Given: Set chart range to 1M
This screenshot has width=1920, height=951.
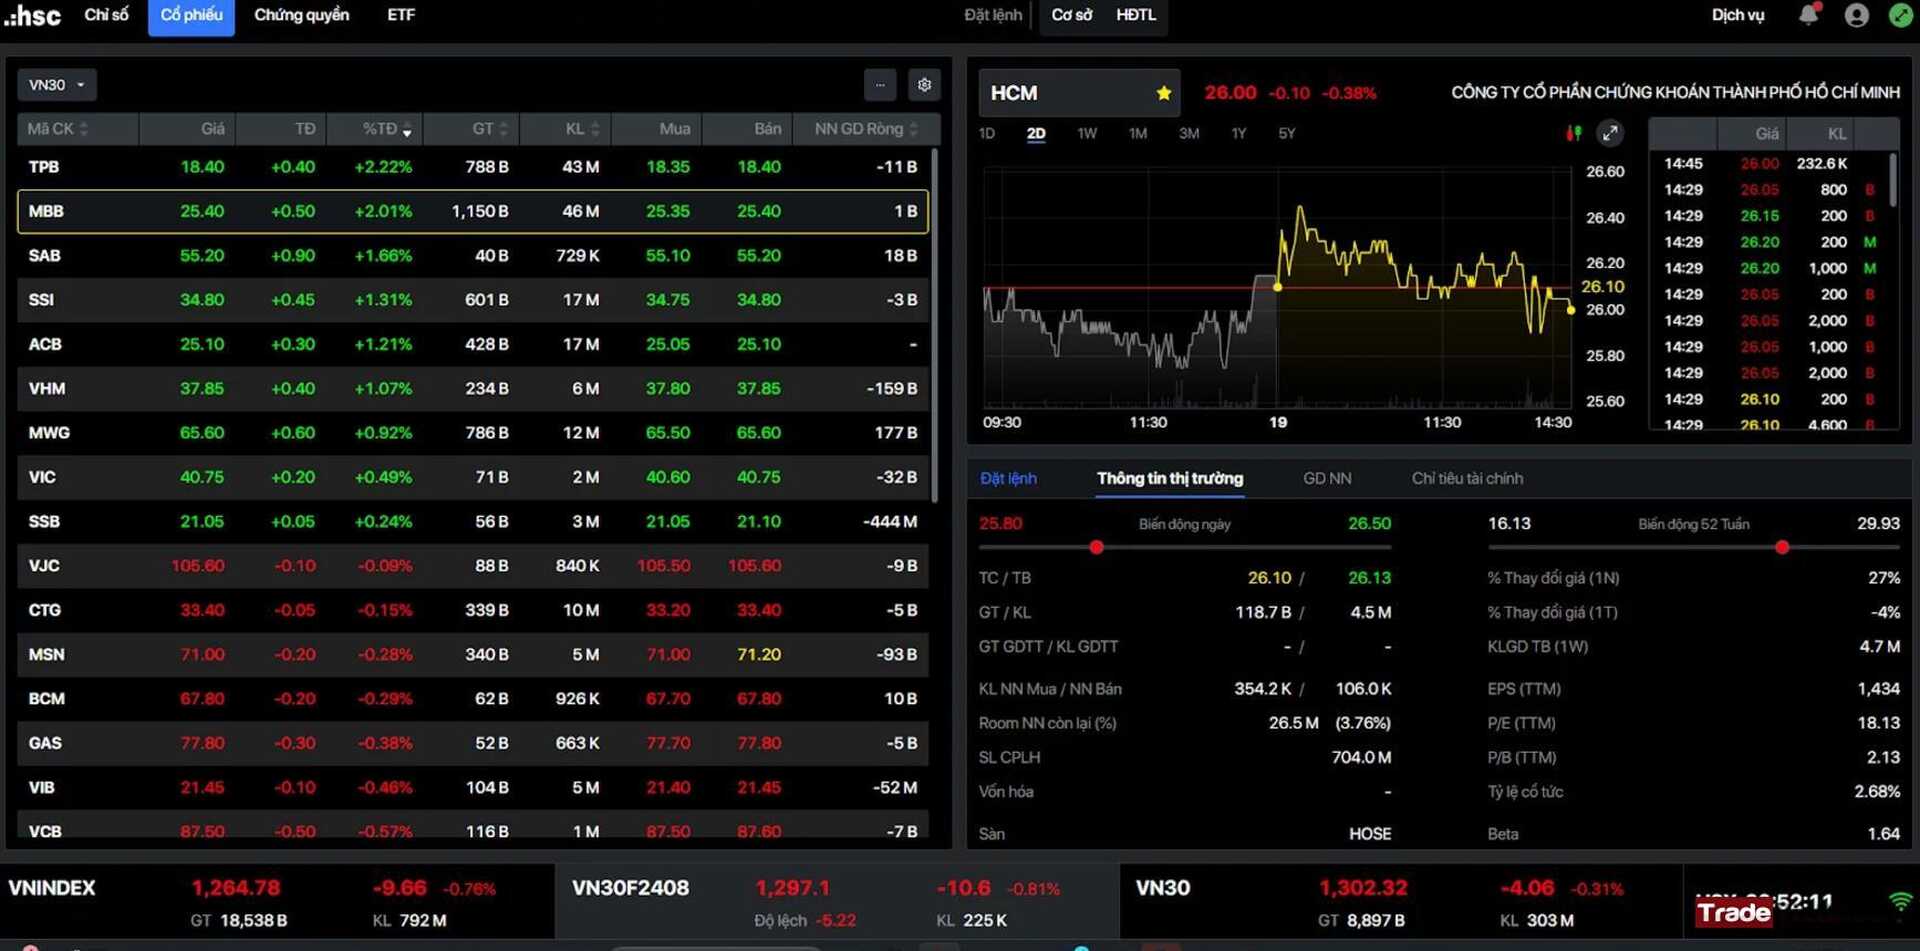Looking at the screenshot, I should coord(1138,133).
